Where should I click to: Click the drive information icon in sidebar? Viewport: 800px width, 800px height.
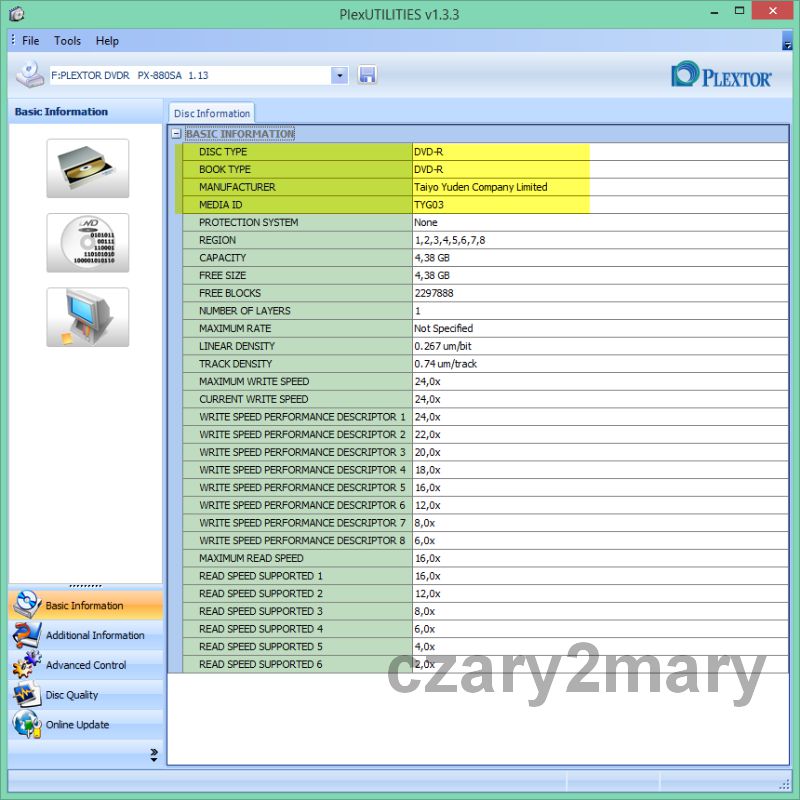88,168
